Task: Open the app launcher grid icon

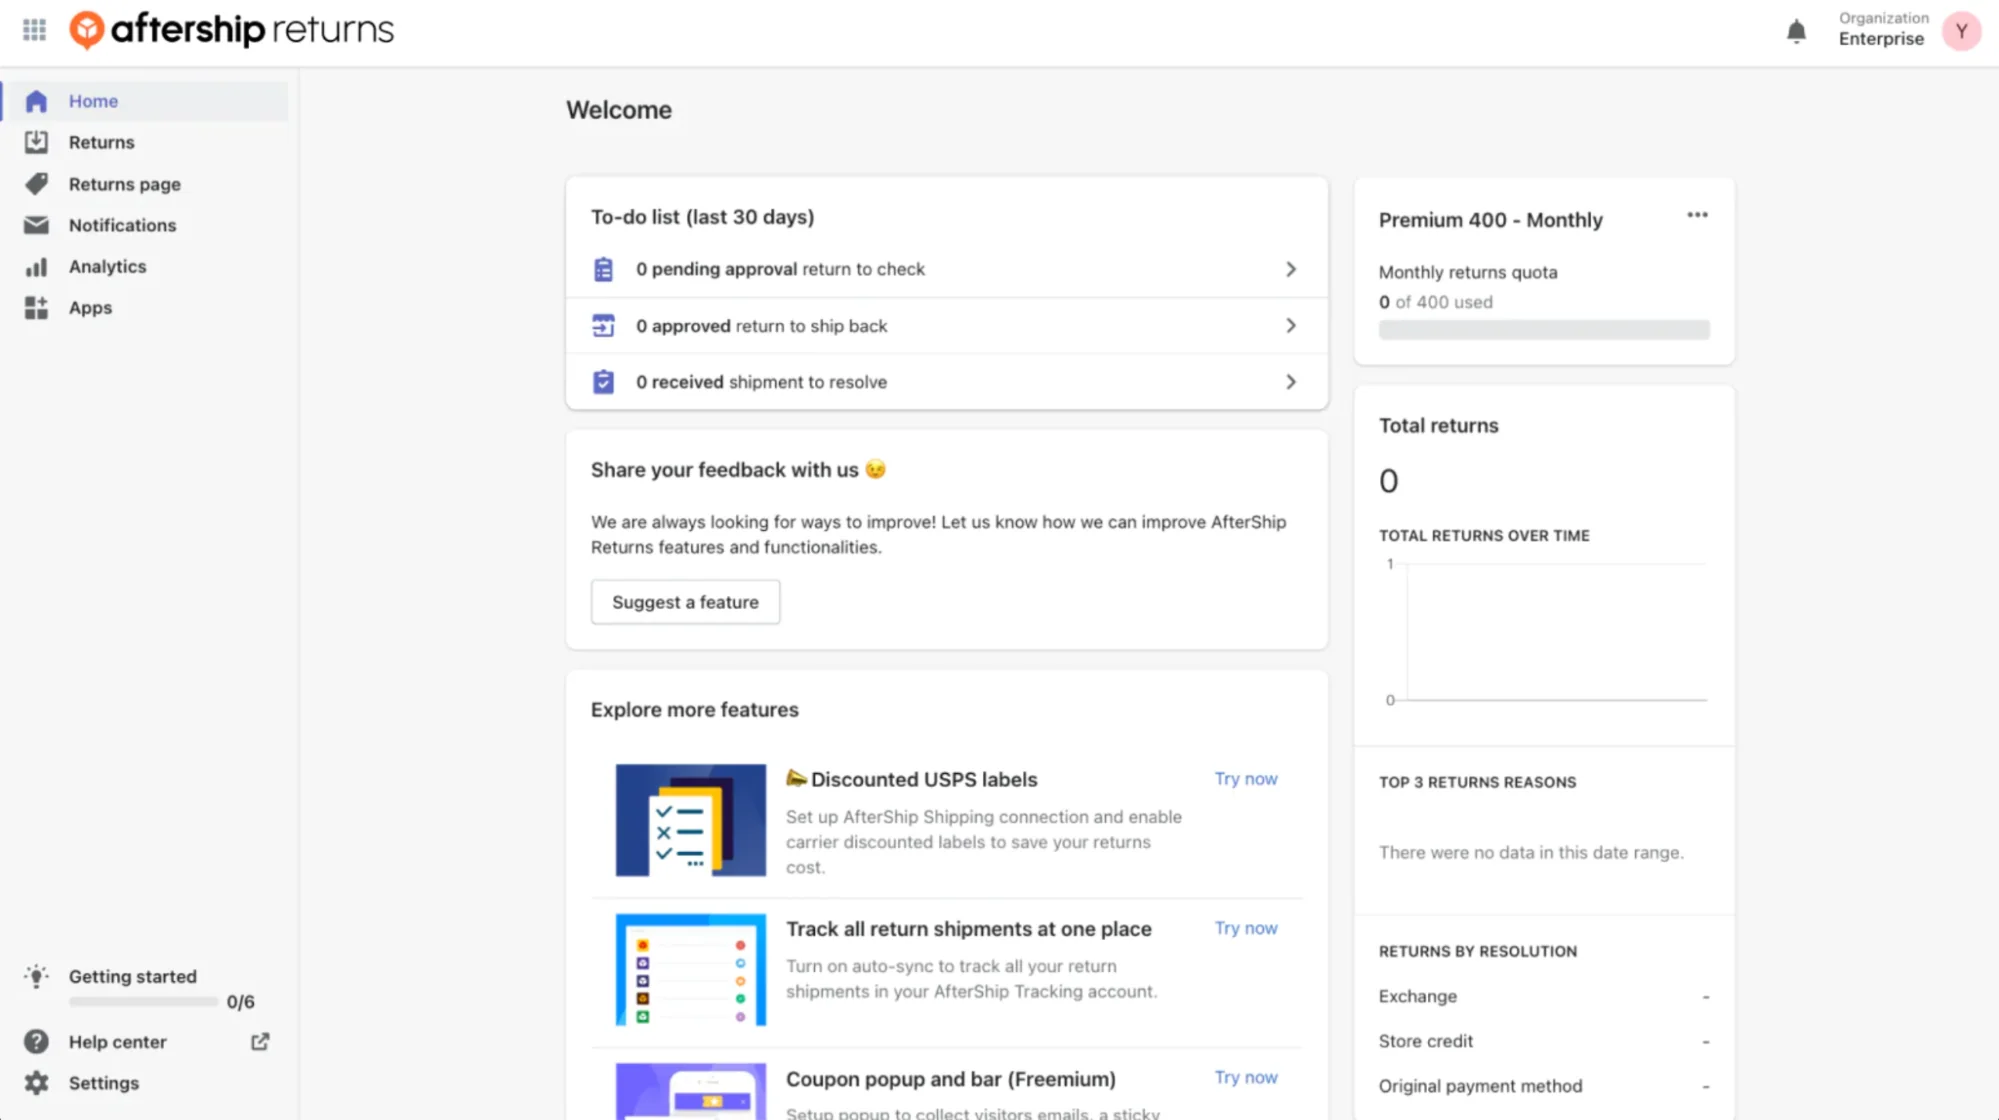Action: pos(34,30)
